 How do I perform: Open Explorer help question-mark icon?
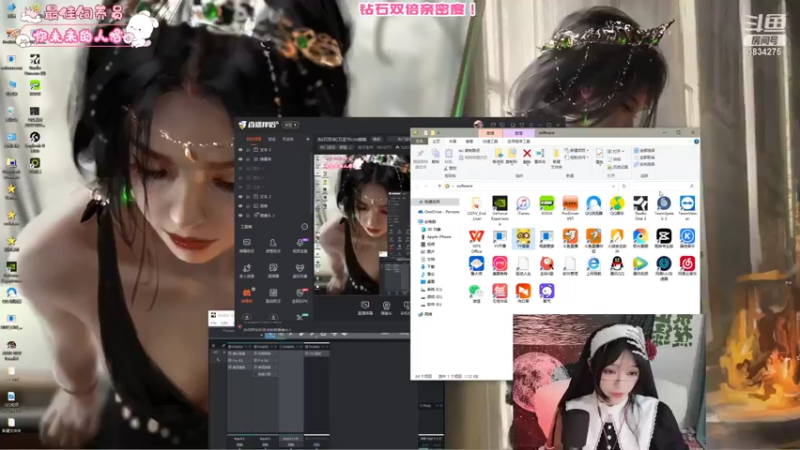696,141
